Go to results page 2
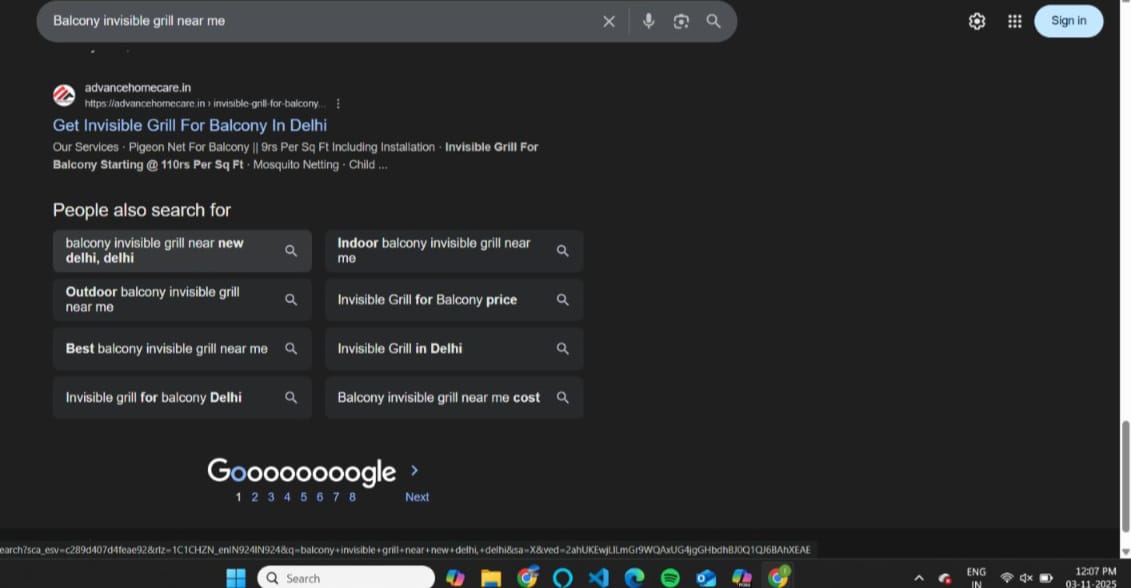 254,497
